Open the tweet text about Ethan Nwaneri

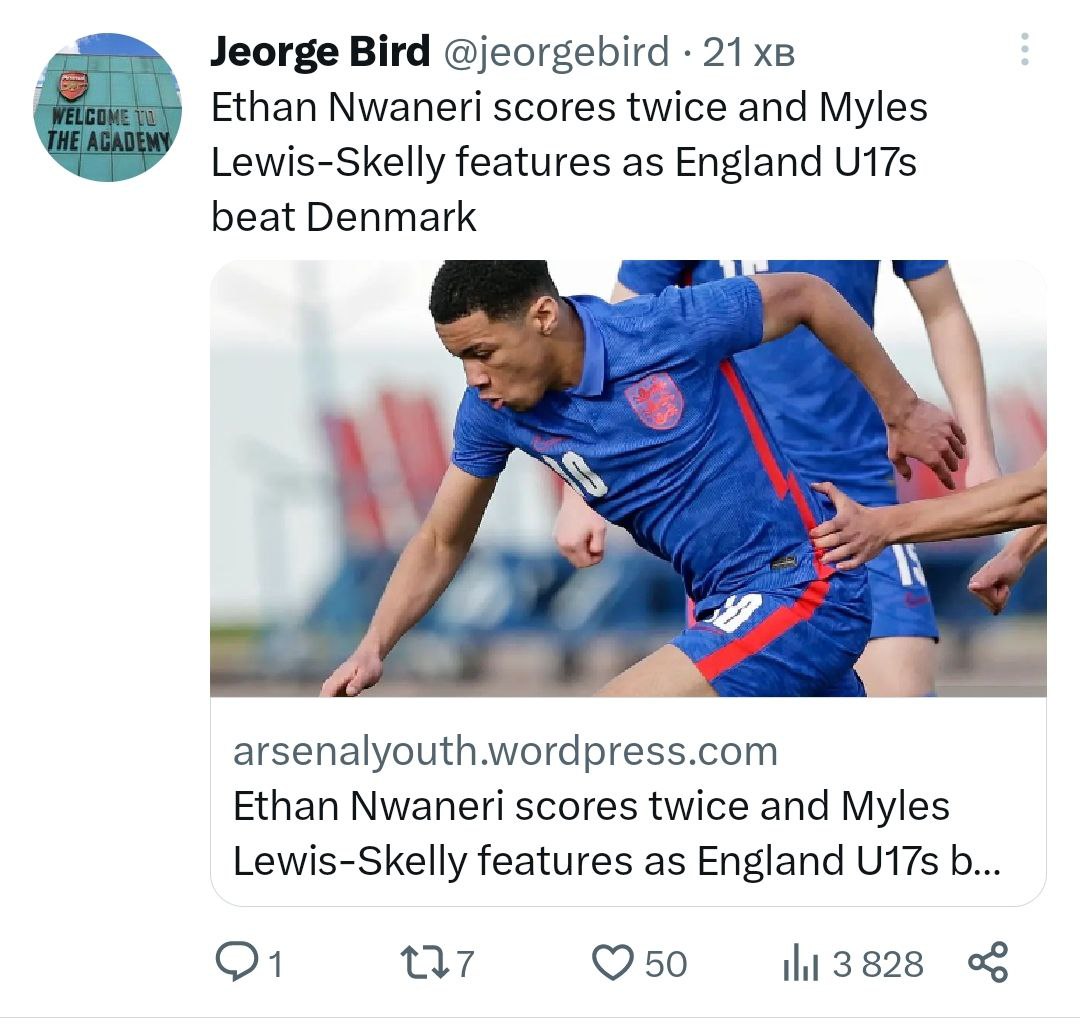568,162
